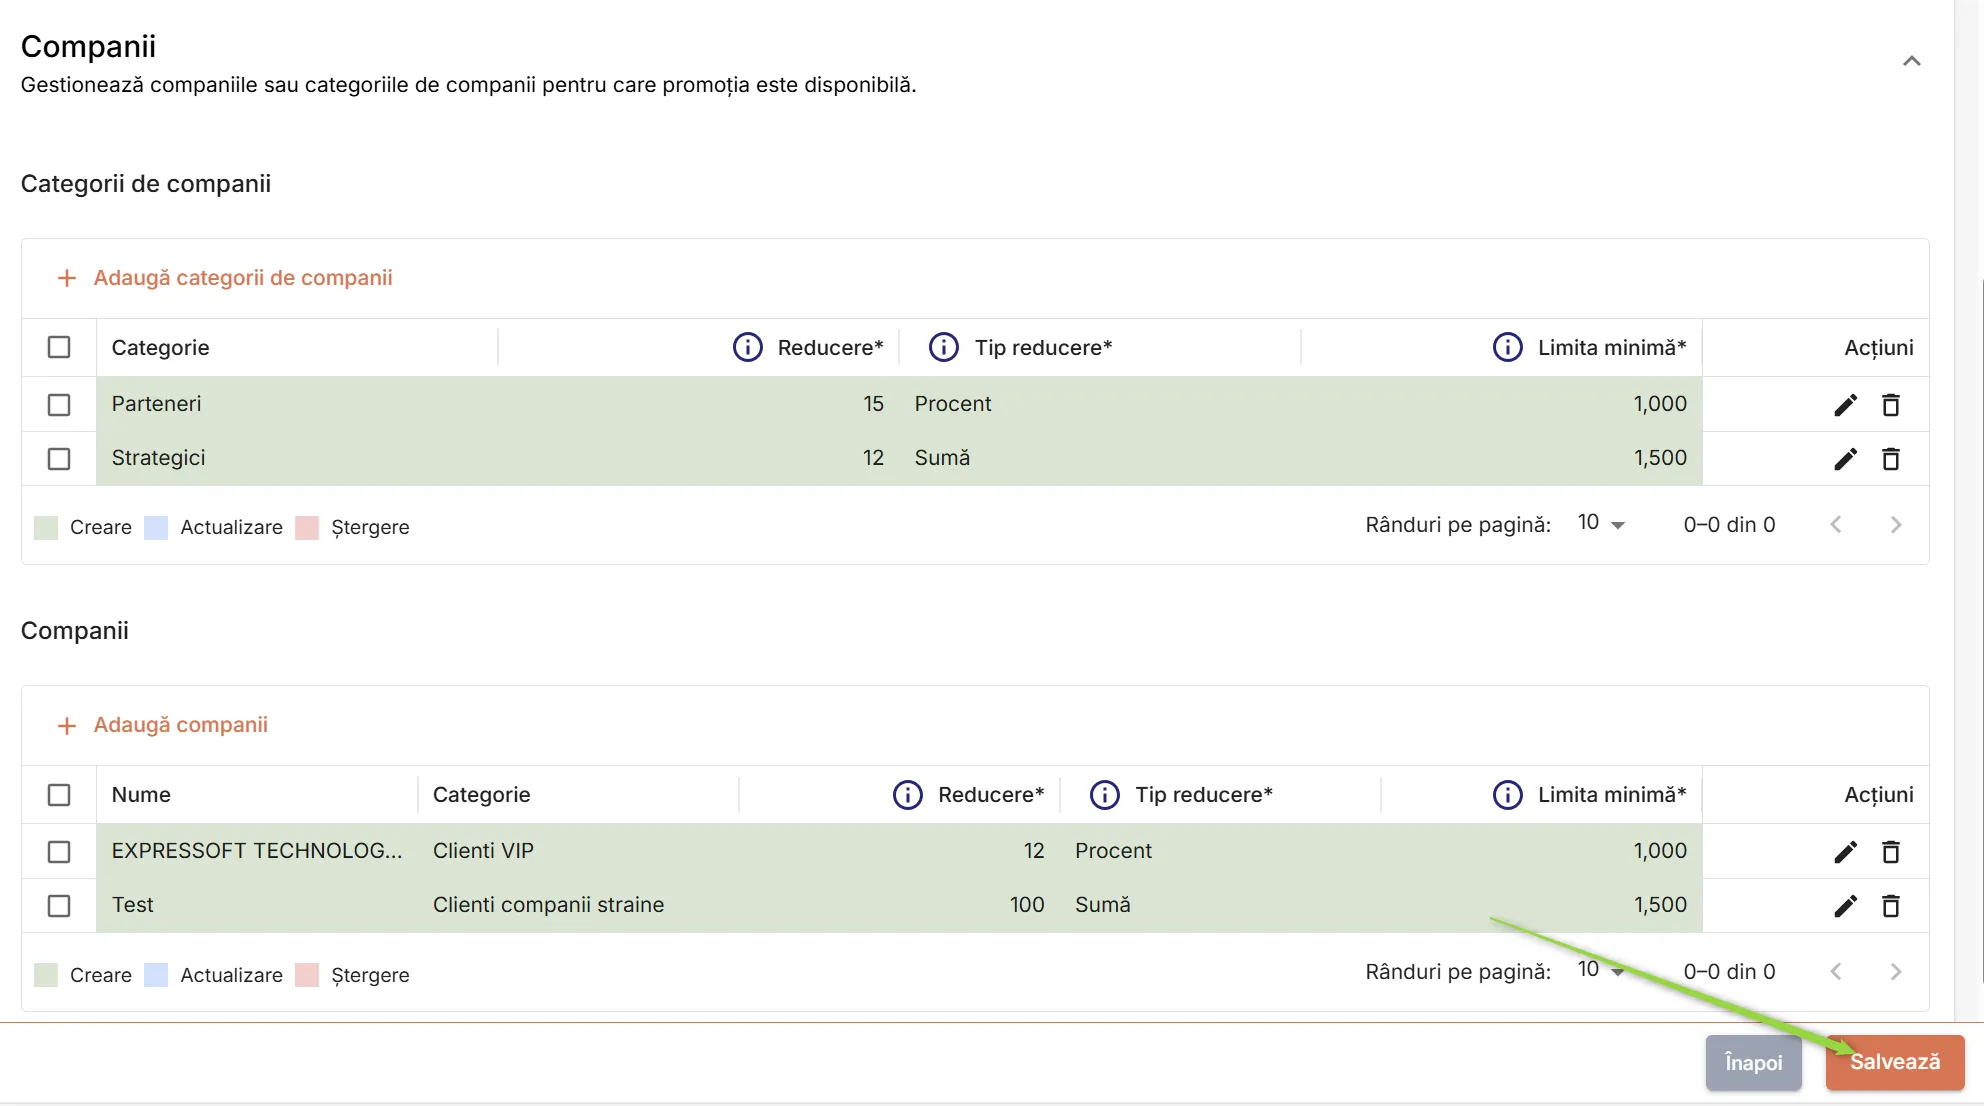Tick the Test company row checkbox
Screen dimensions: 1984x1106
[59, 906]
